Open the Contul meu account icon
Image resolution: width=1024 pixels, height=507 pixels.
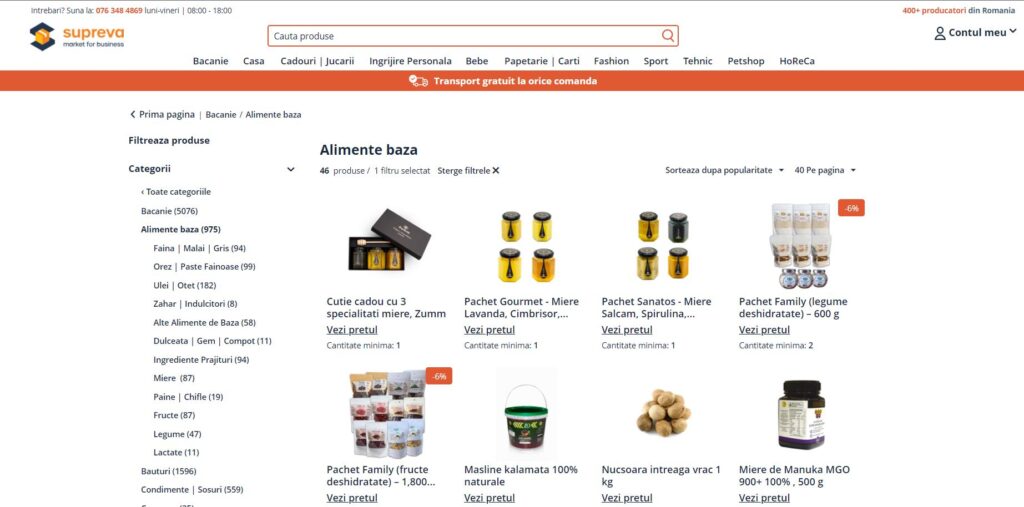(940, 33)
